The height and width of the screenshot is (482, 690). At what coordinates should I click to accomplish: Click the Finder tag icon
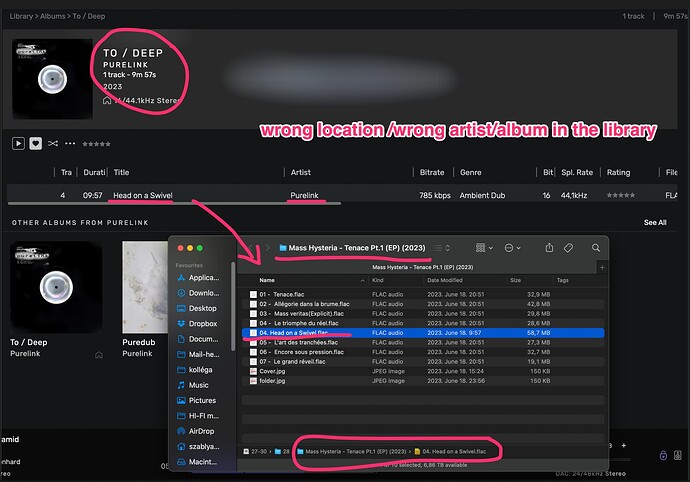tap(569, 248)
